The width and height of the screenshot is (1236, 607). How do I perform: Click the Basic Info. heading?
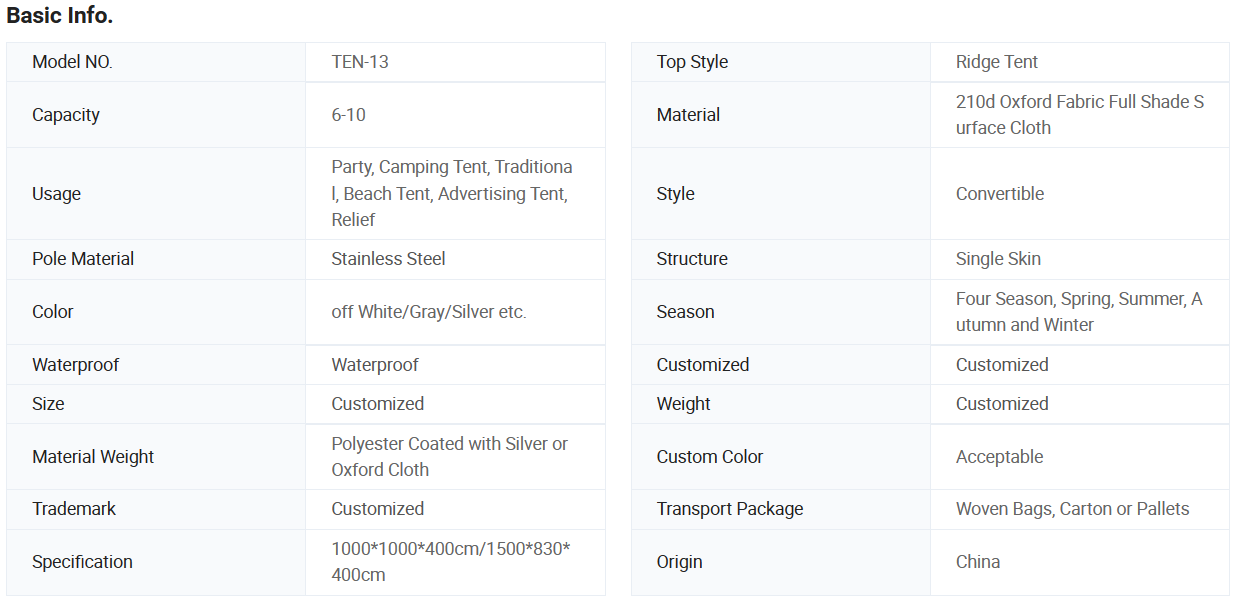[x=59, y=16]
